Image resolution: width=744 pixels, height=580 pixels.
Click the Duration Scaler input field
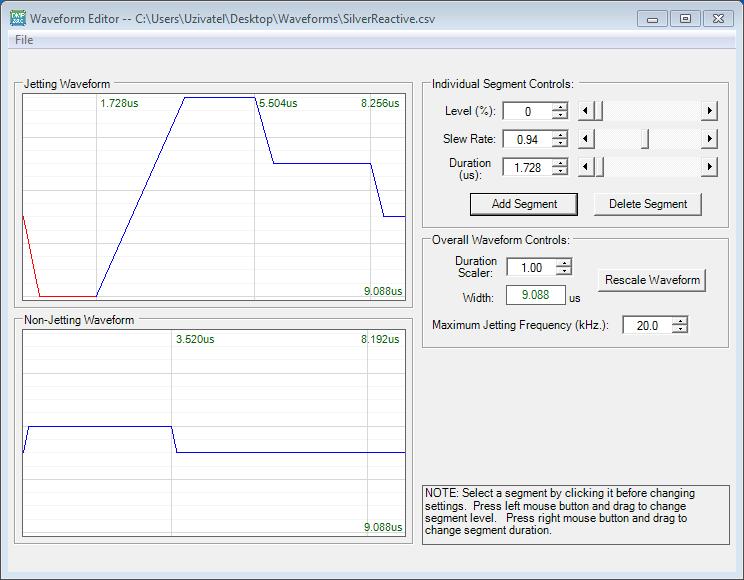click(x=531, y=268)
